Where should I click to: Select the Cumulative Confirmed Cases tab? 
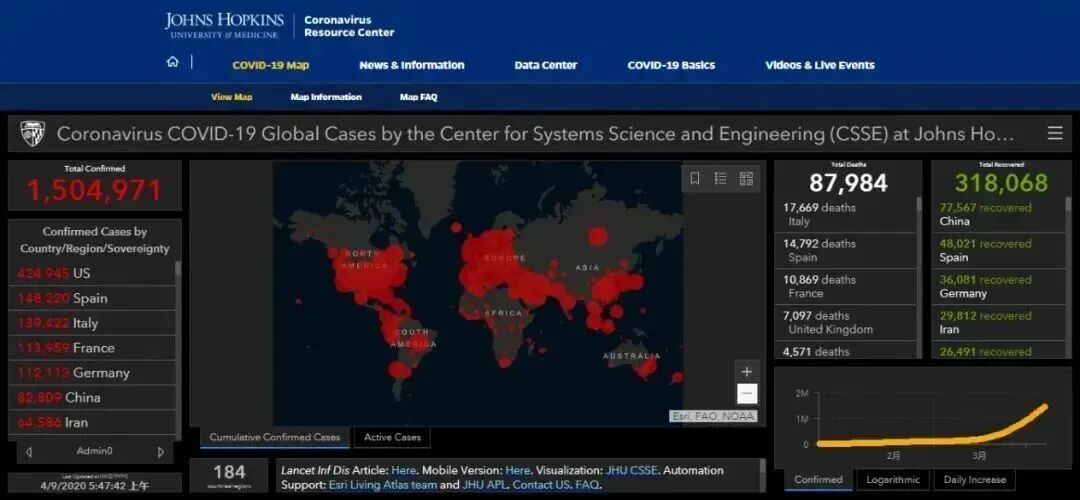point(274,437)
